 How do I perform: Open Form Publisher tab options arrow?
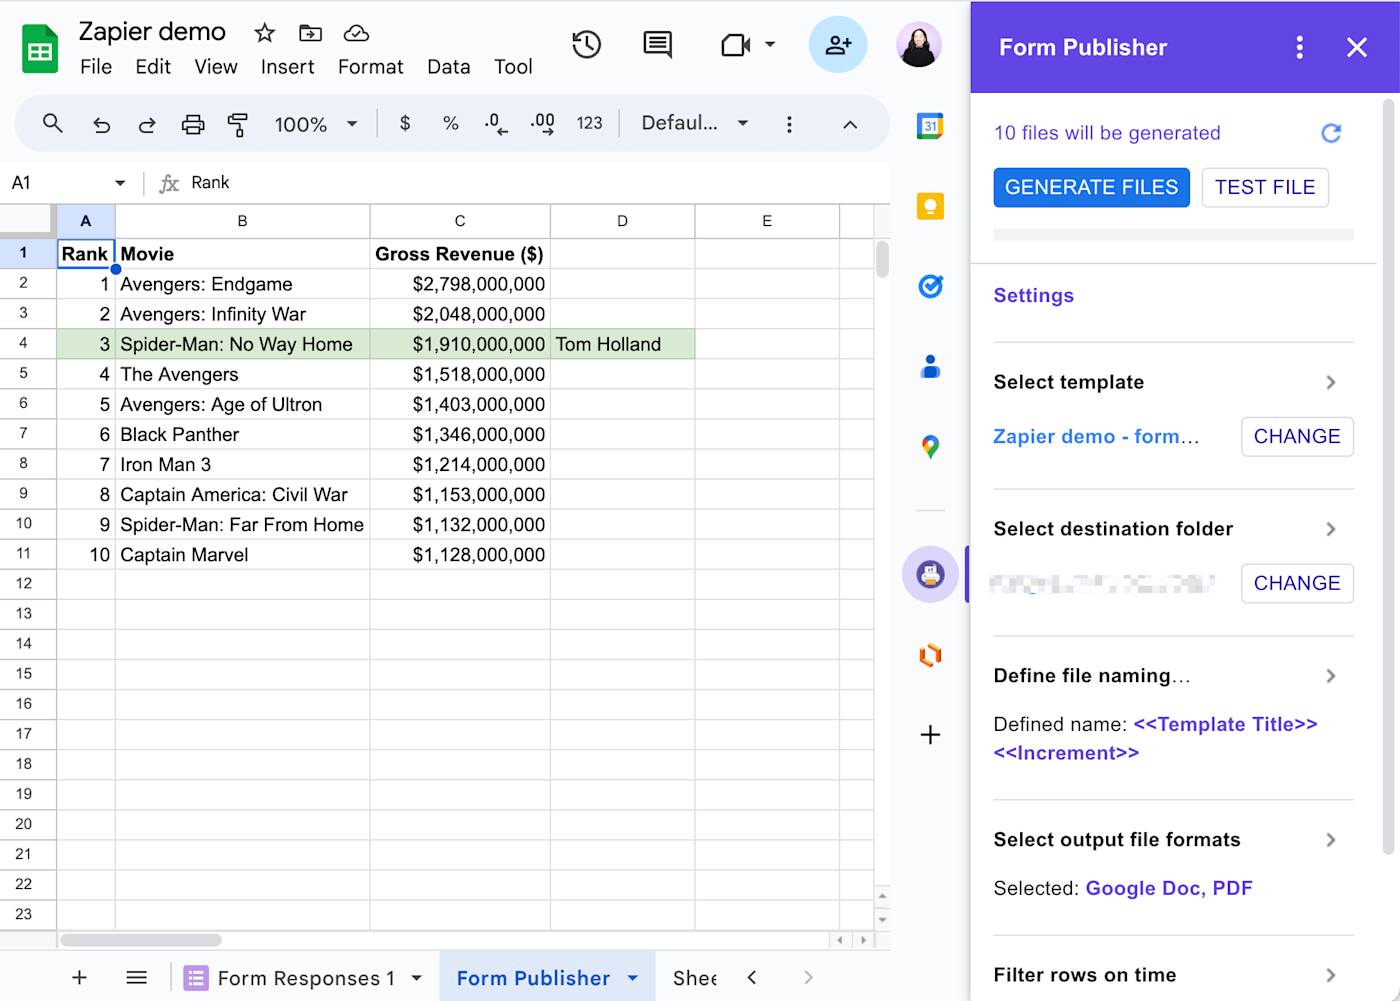click(x=633, y=978)
